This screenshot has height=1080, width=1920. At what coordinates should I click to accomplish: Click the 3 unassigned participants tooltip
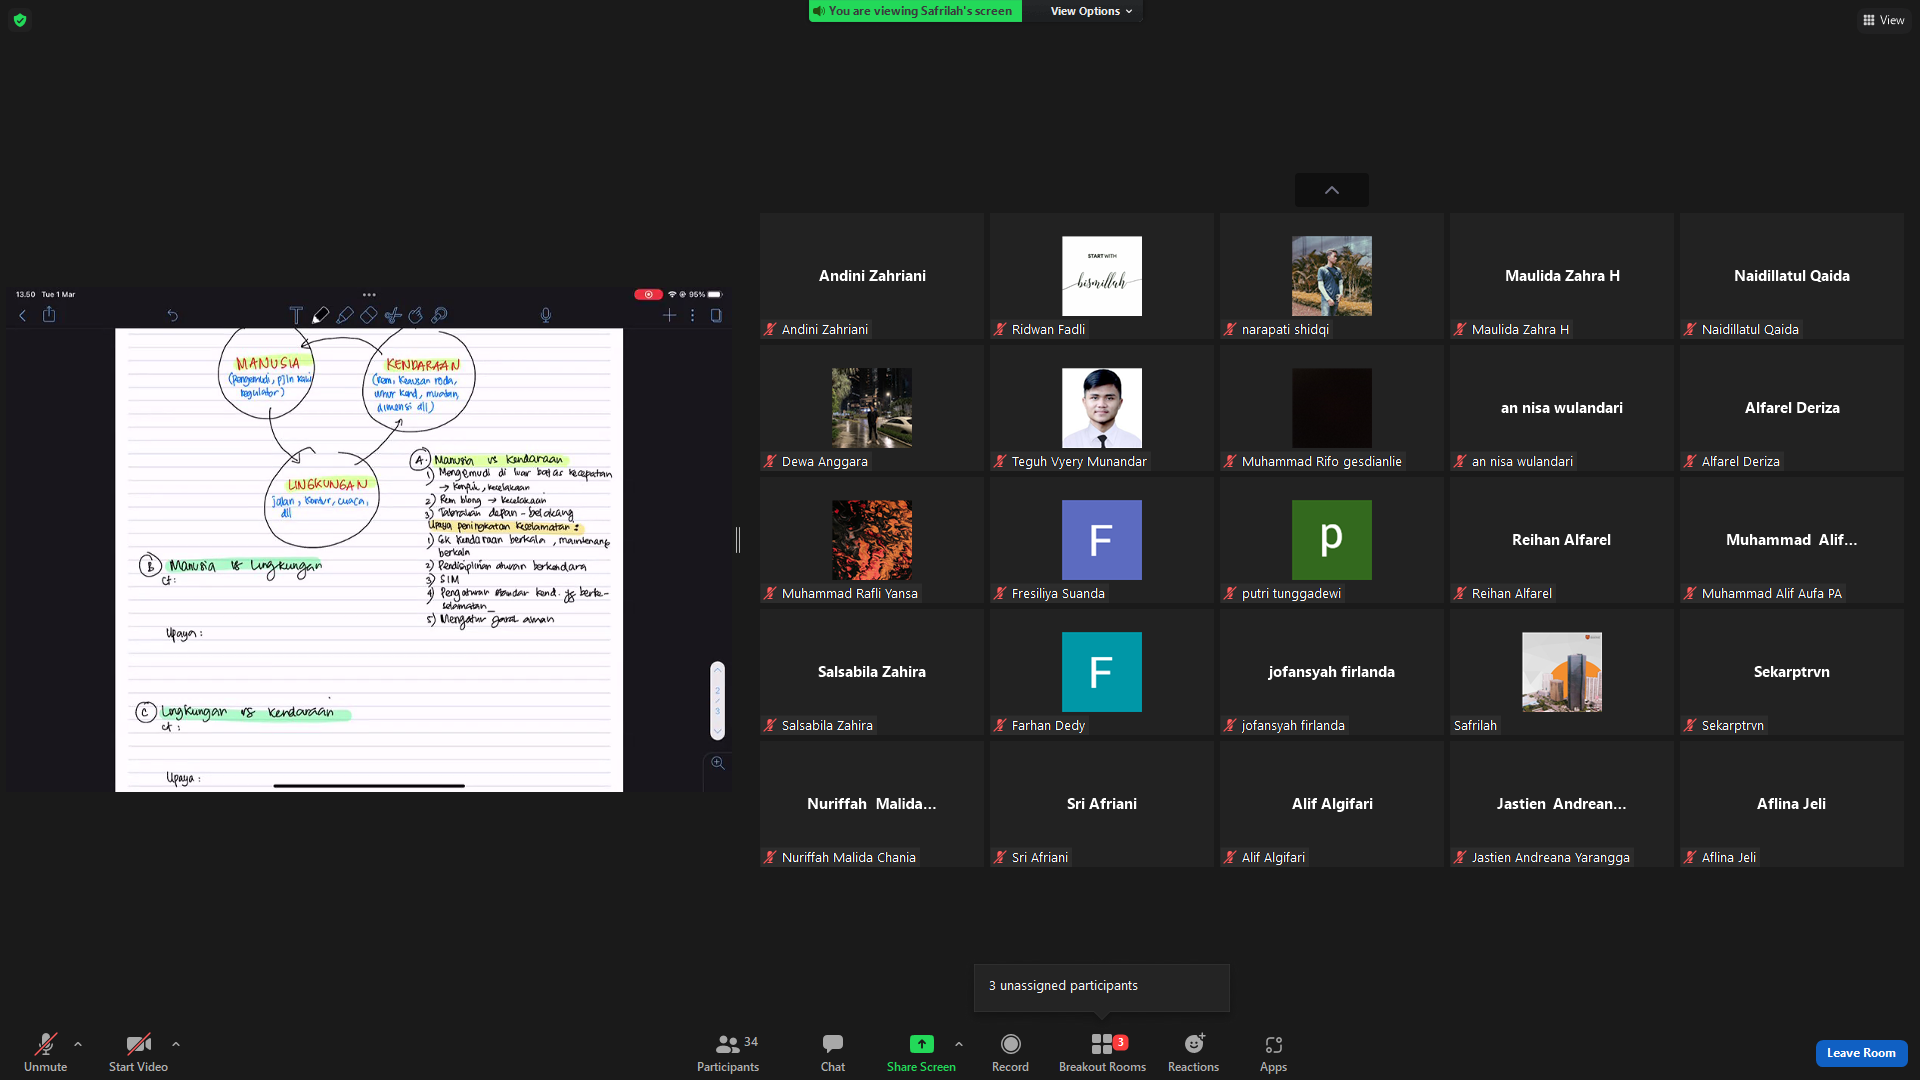click(1101, 986)
